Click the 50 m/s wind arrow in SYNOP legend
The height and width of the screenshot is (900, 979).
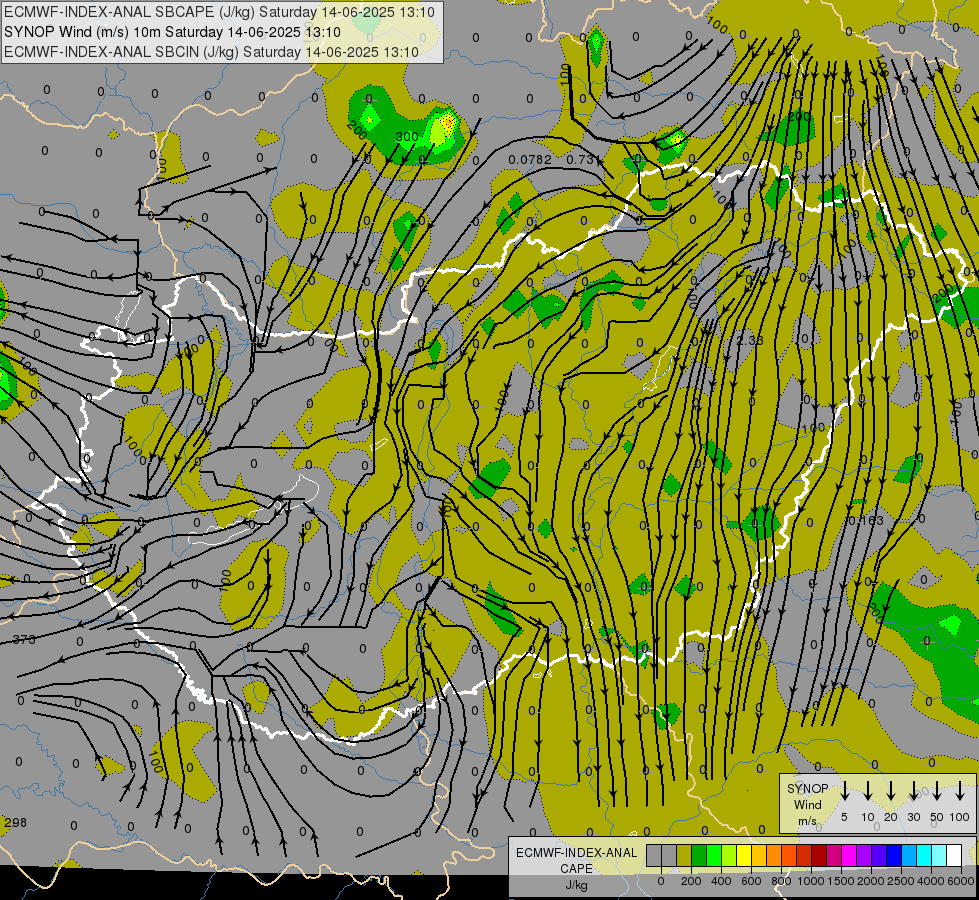click(x=937, y=791)
